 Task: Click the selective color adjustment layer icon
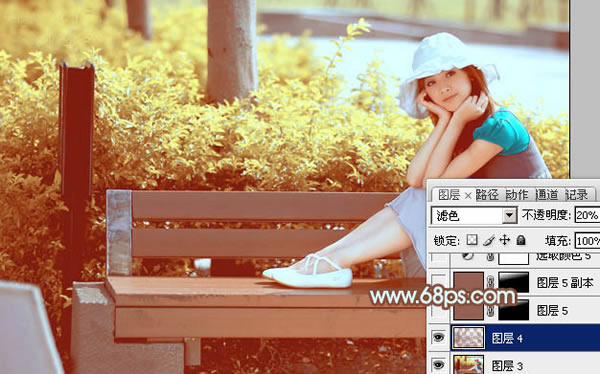pyautogui.click(x=468, y=256)
